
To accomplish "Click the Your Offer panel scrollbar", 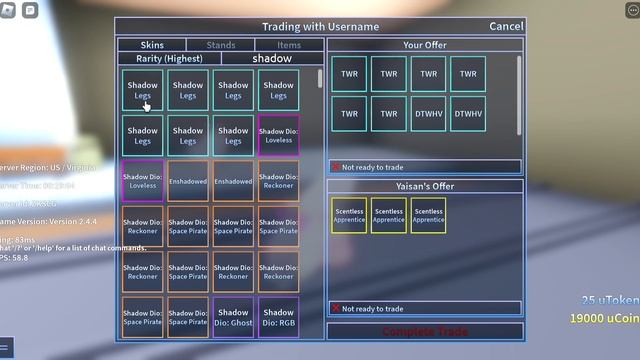I will (x=519, y=96).
